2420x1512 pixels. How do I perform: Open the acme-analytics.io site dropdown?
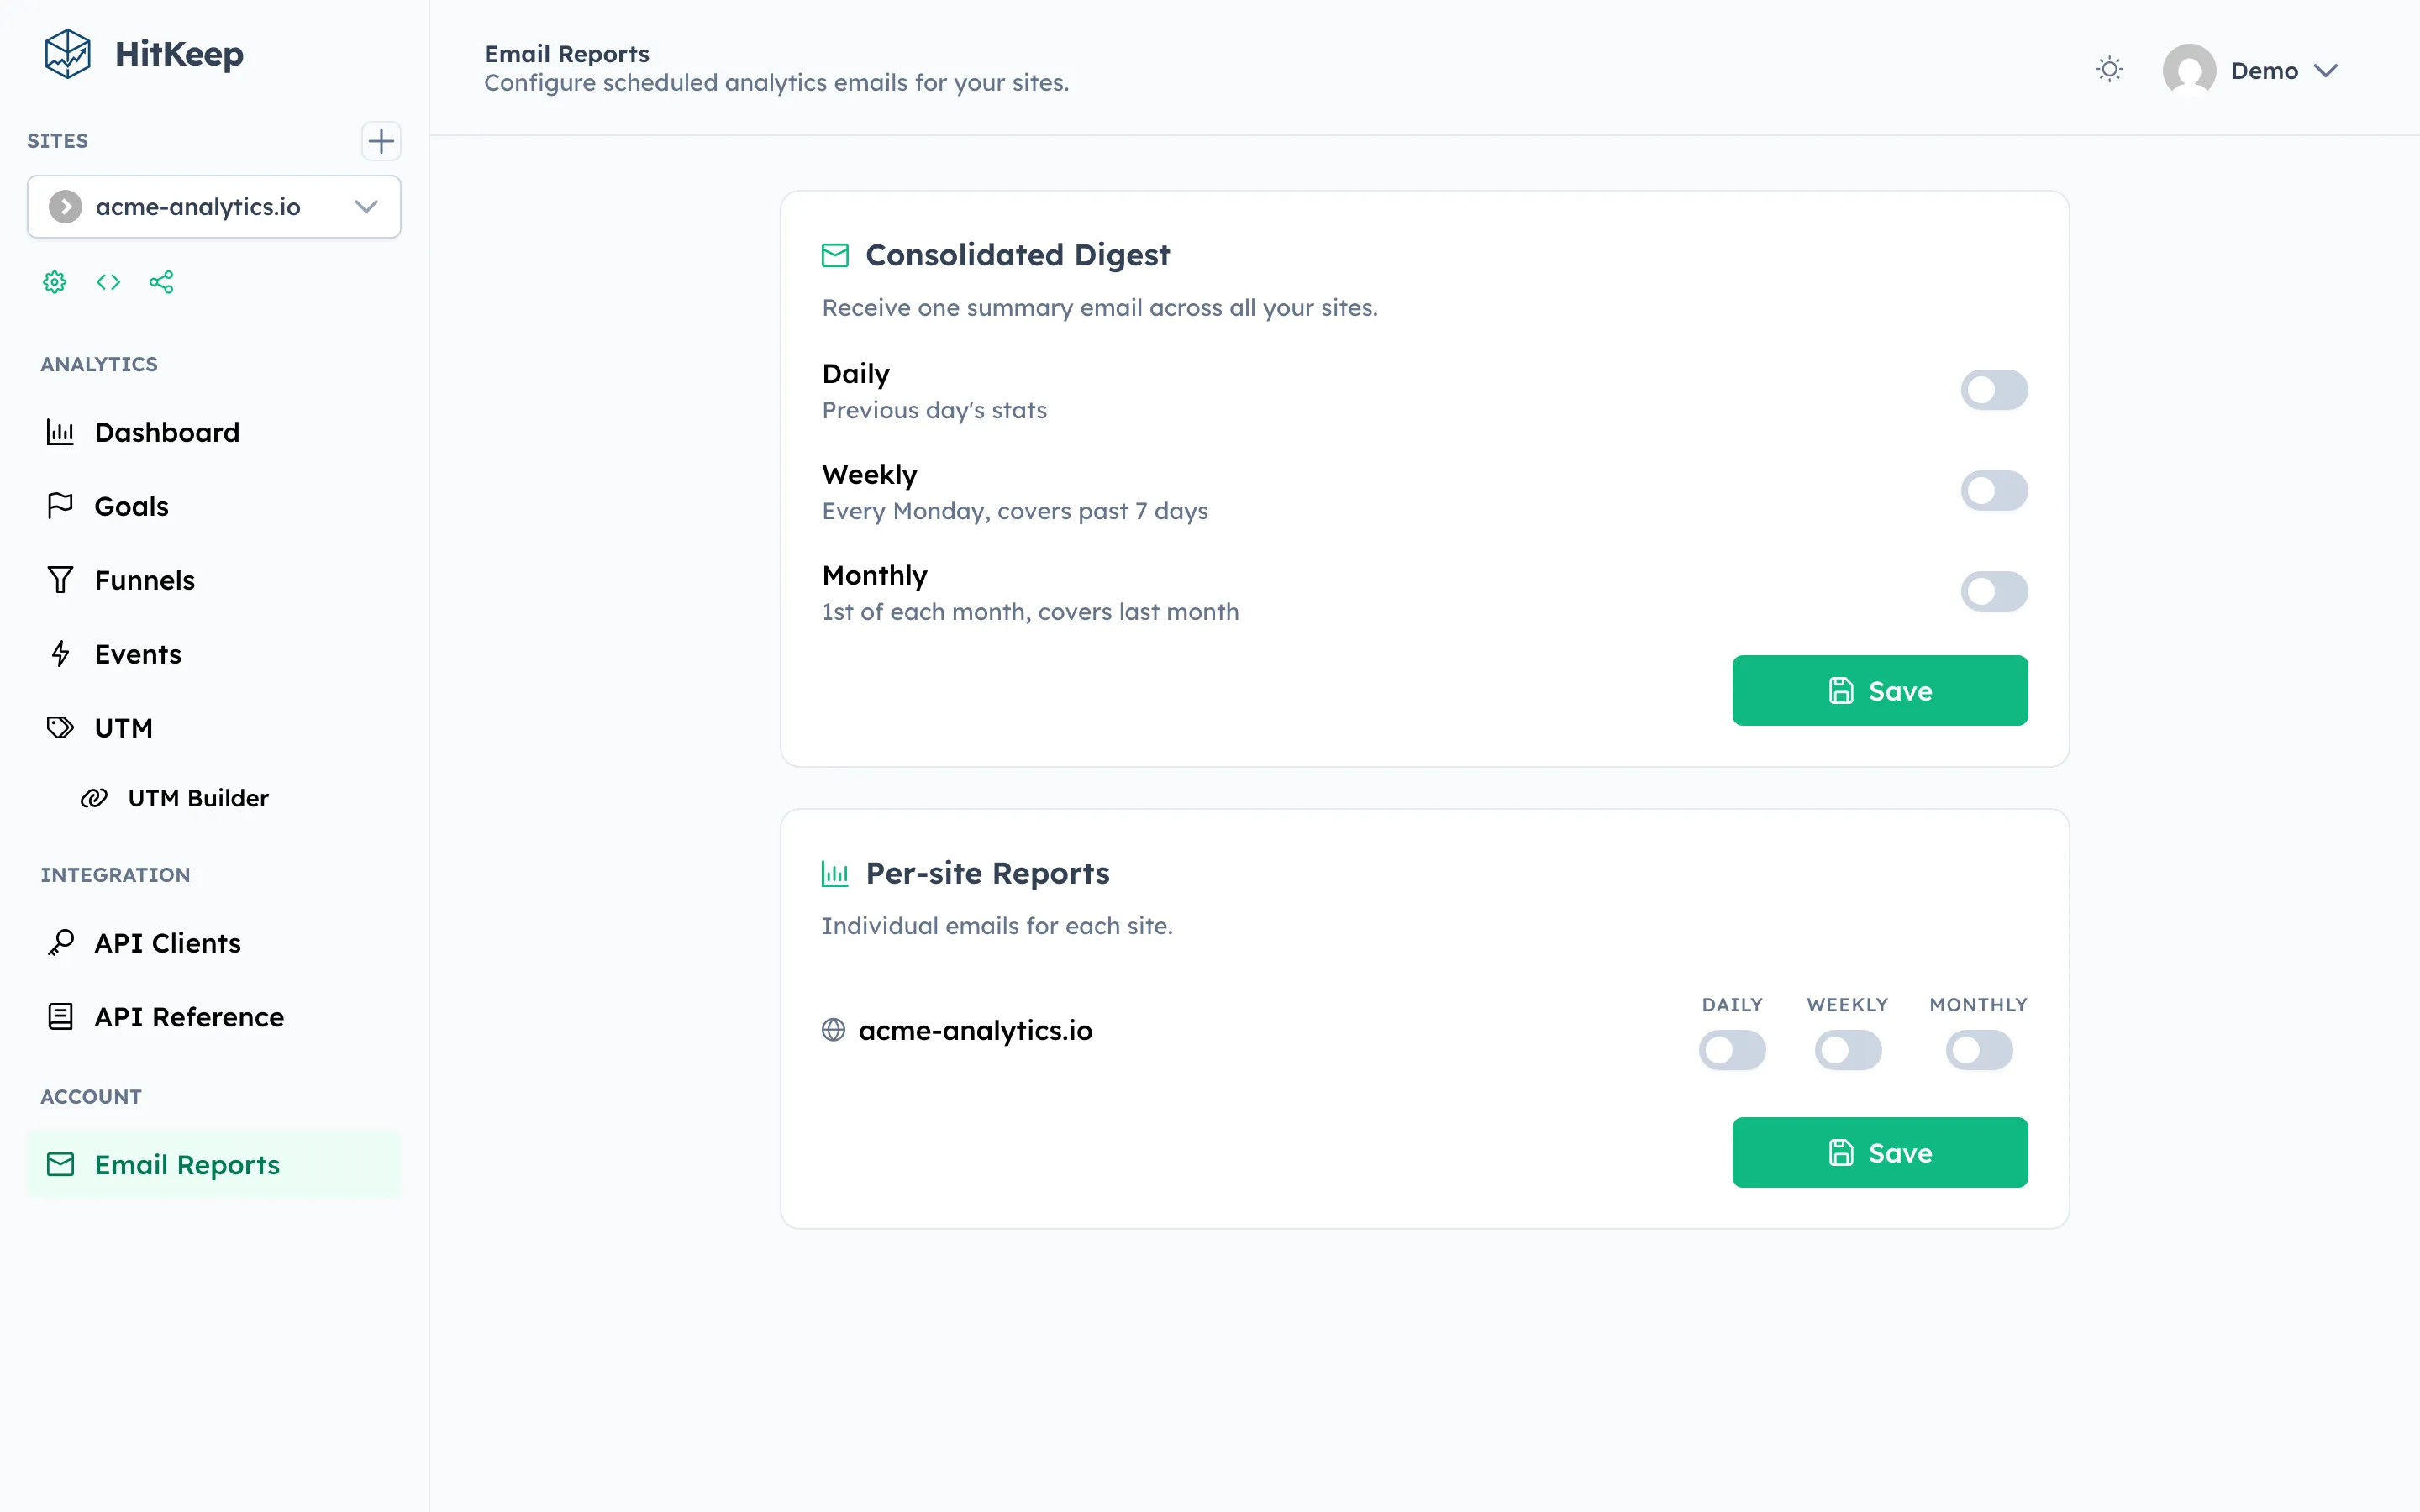(365, 206)
